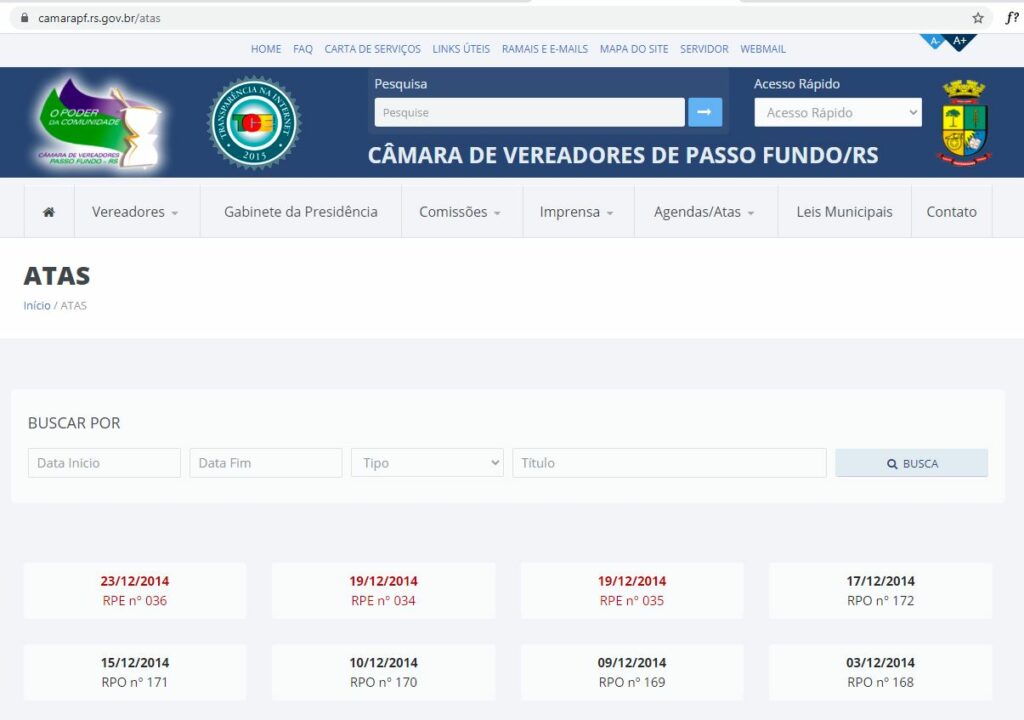Open the Transparência na Internet 2015 seal
The width and height of the screenshot is (1024, 720).
[253, 123]
